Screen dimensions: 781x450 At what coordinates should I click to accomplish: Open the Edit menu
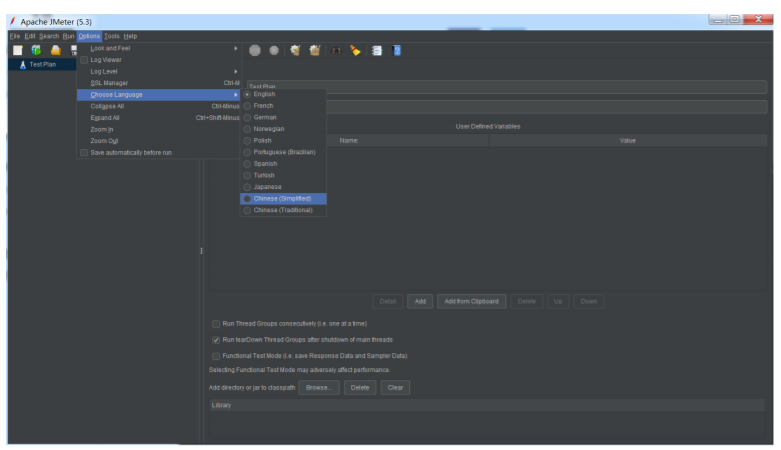30,36
